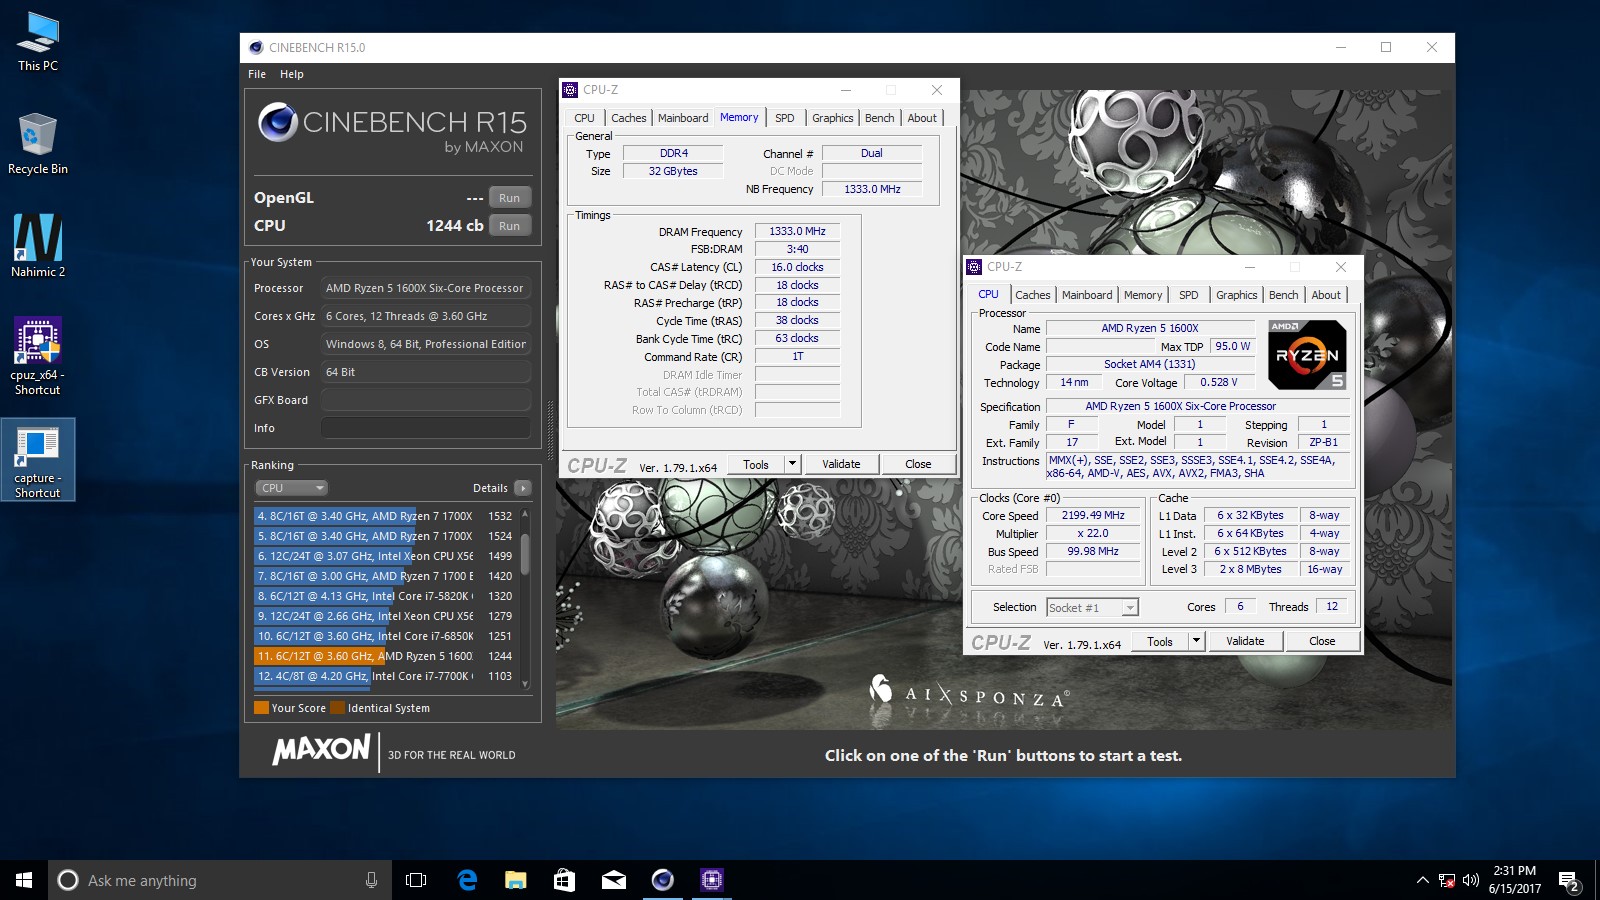Click the Cinebench R15 logo
The width and height of the screenshot is (1600, 900).
(x=392, y=129)
